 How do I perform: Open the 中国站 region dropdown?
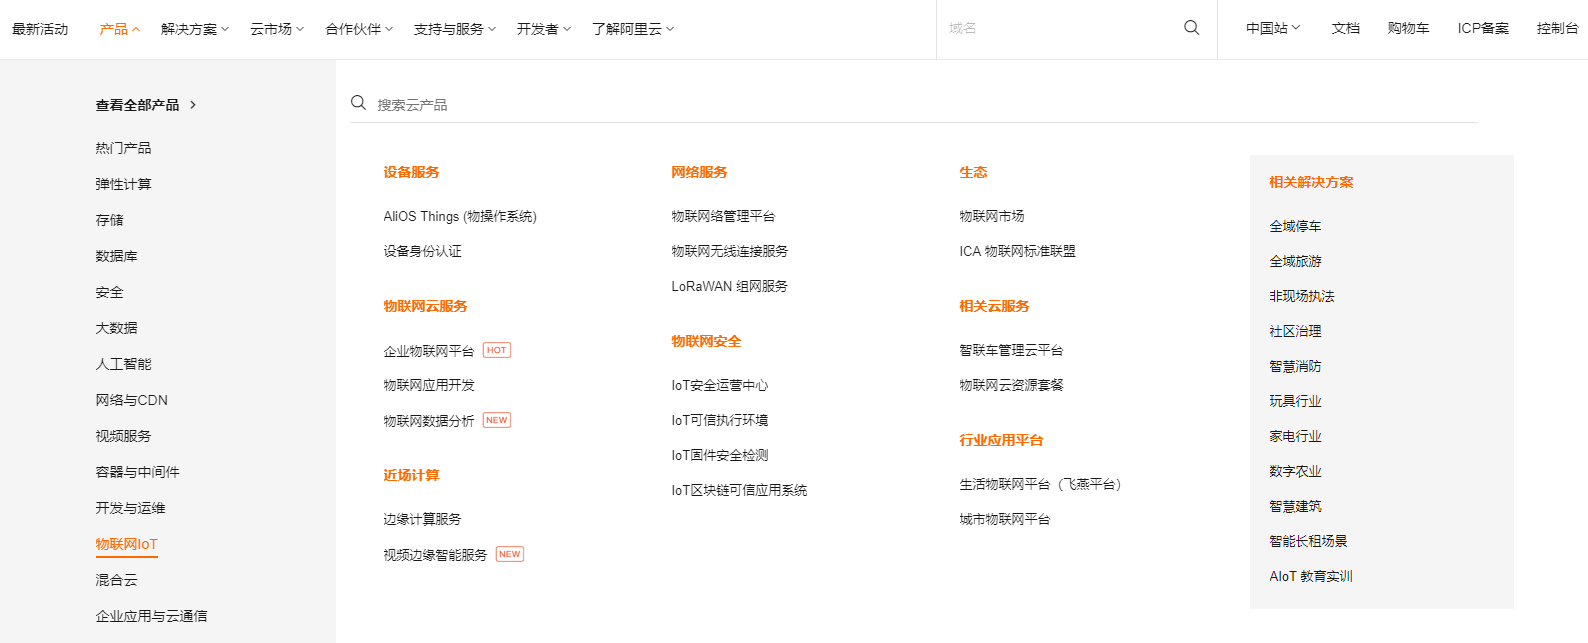pyautogui.click(x=1273, y=28)
